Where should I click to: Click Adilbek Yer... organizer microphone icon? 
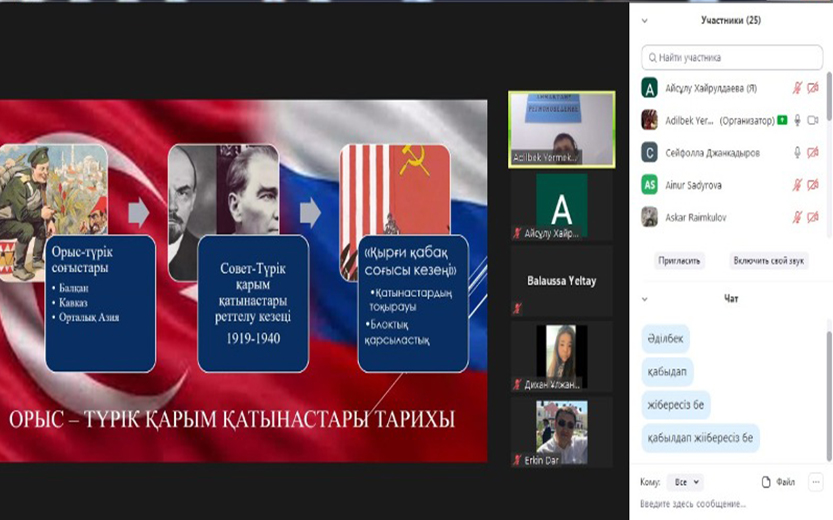click(797, 121)
